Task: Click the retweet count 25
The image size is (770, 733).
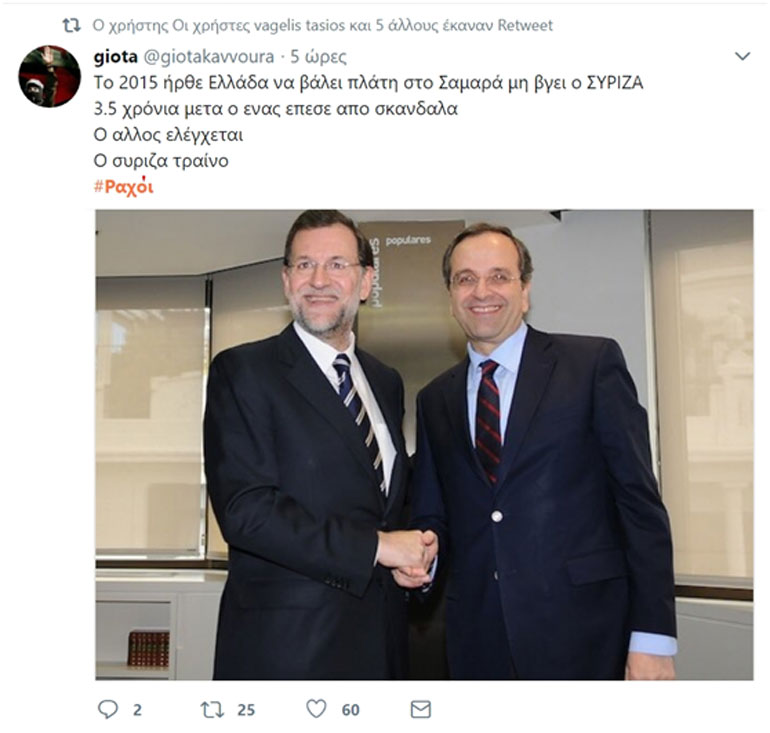Action: [246, 710]
